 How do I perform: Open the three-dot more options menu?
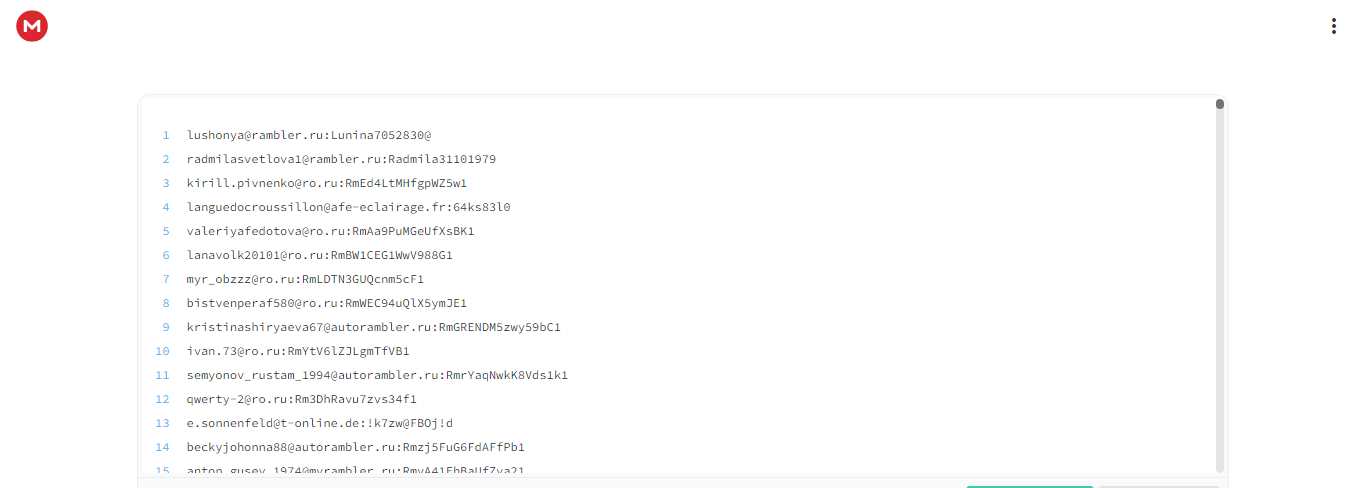pyautogui.click(x=1333, y=26)
